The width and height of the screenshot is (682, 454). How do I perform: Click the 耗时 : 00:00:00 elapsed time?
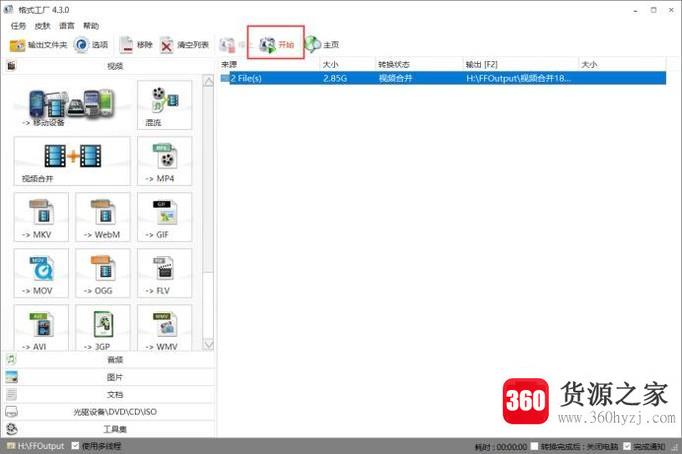click(501, 447)
